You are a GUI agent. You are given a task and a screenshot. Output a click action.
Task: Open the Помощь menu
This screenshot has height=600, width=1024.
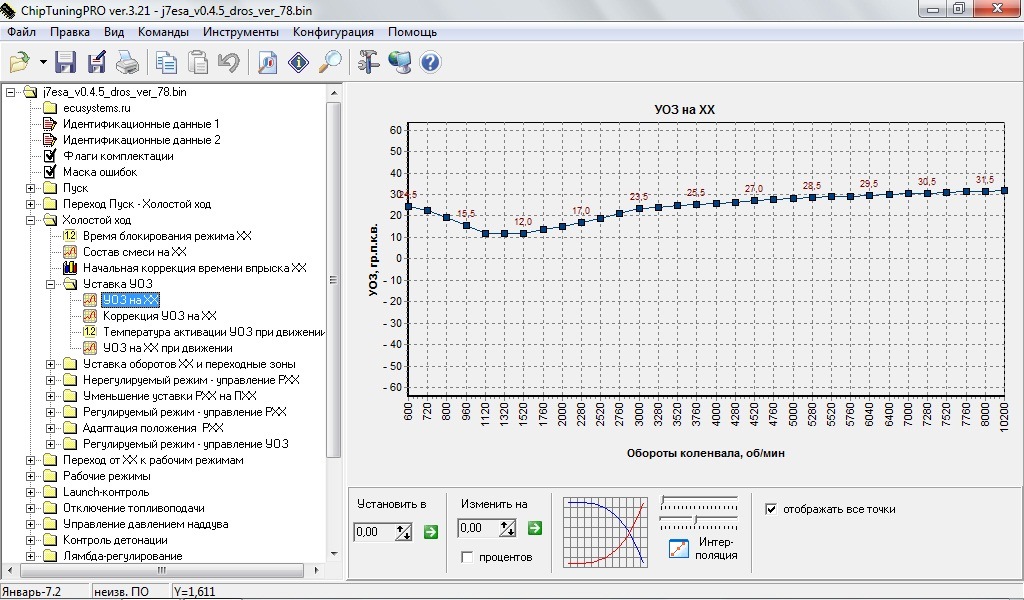412,32
